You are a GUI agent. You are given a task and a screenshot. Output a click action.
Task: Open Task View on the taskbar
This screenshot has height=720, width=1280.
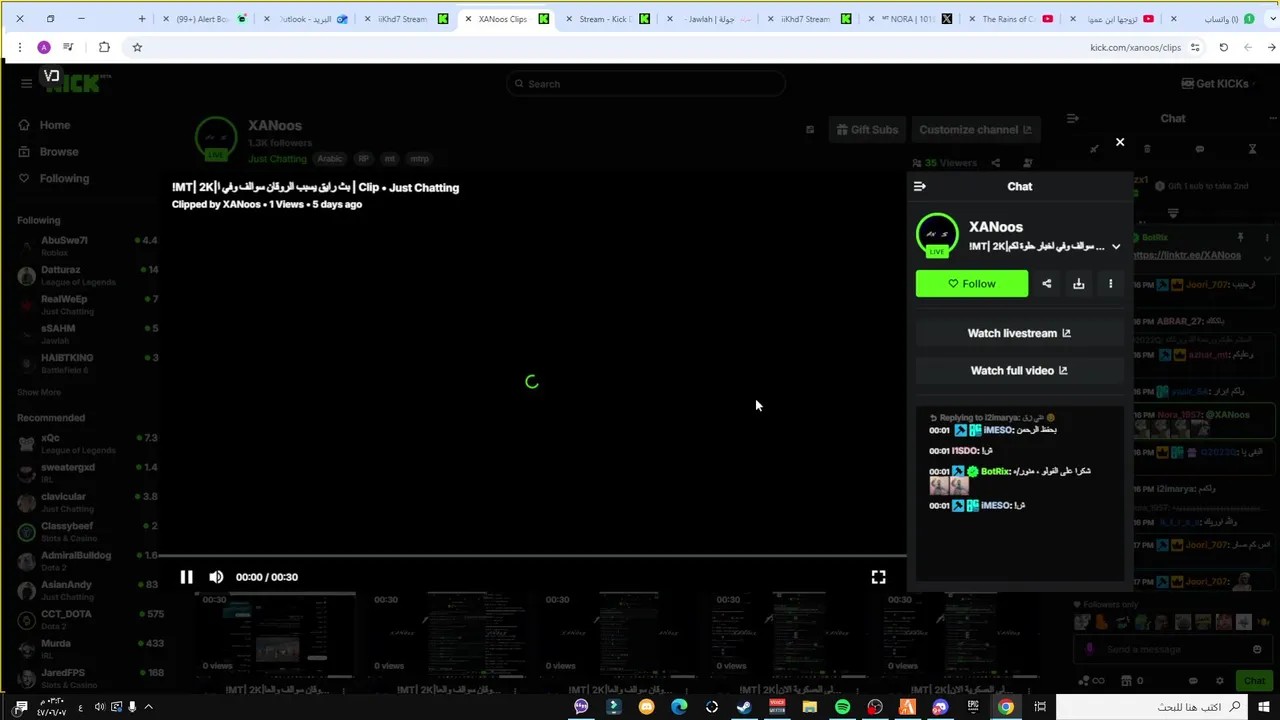point(1040,707)
